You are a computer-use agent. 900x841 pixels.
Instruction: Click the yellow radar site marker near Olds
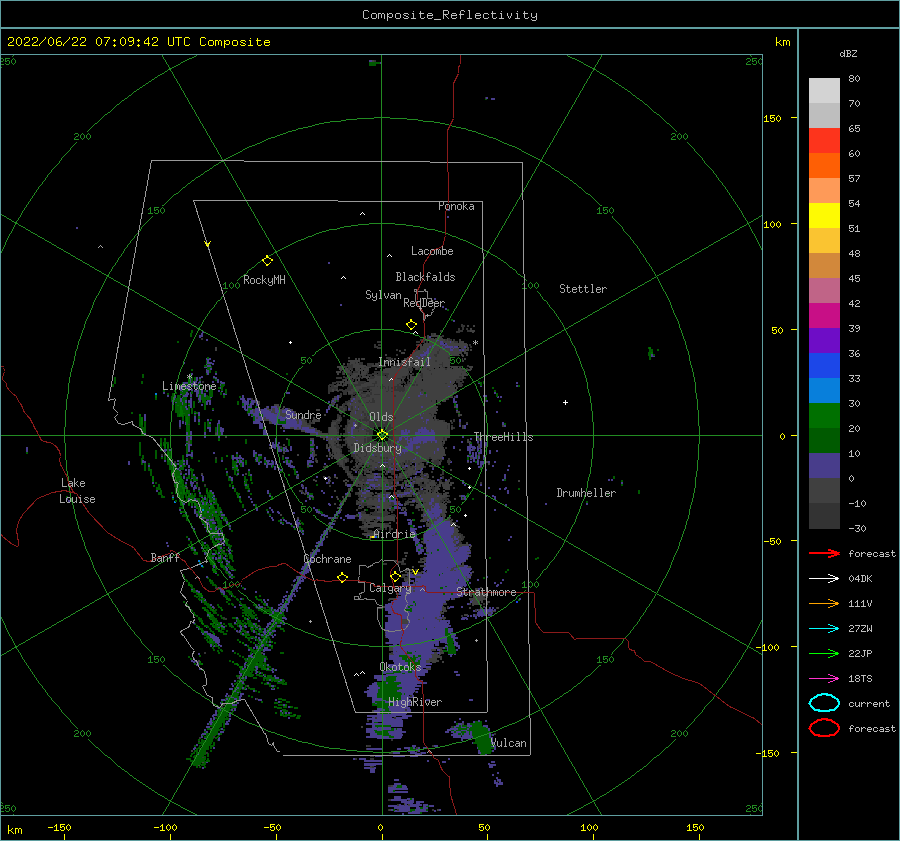(382, 435)
